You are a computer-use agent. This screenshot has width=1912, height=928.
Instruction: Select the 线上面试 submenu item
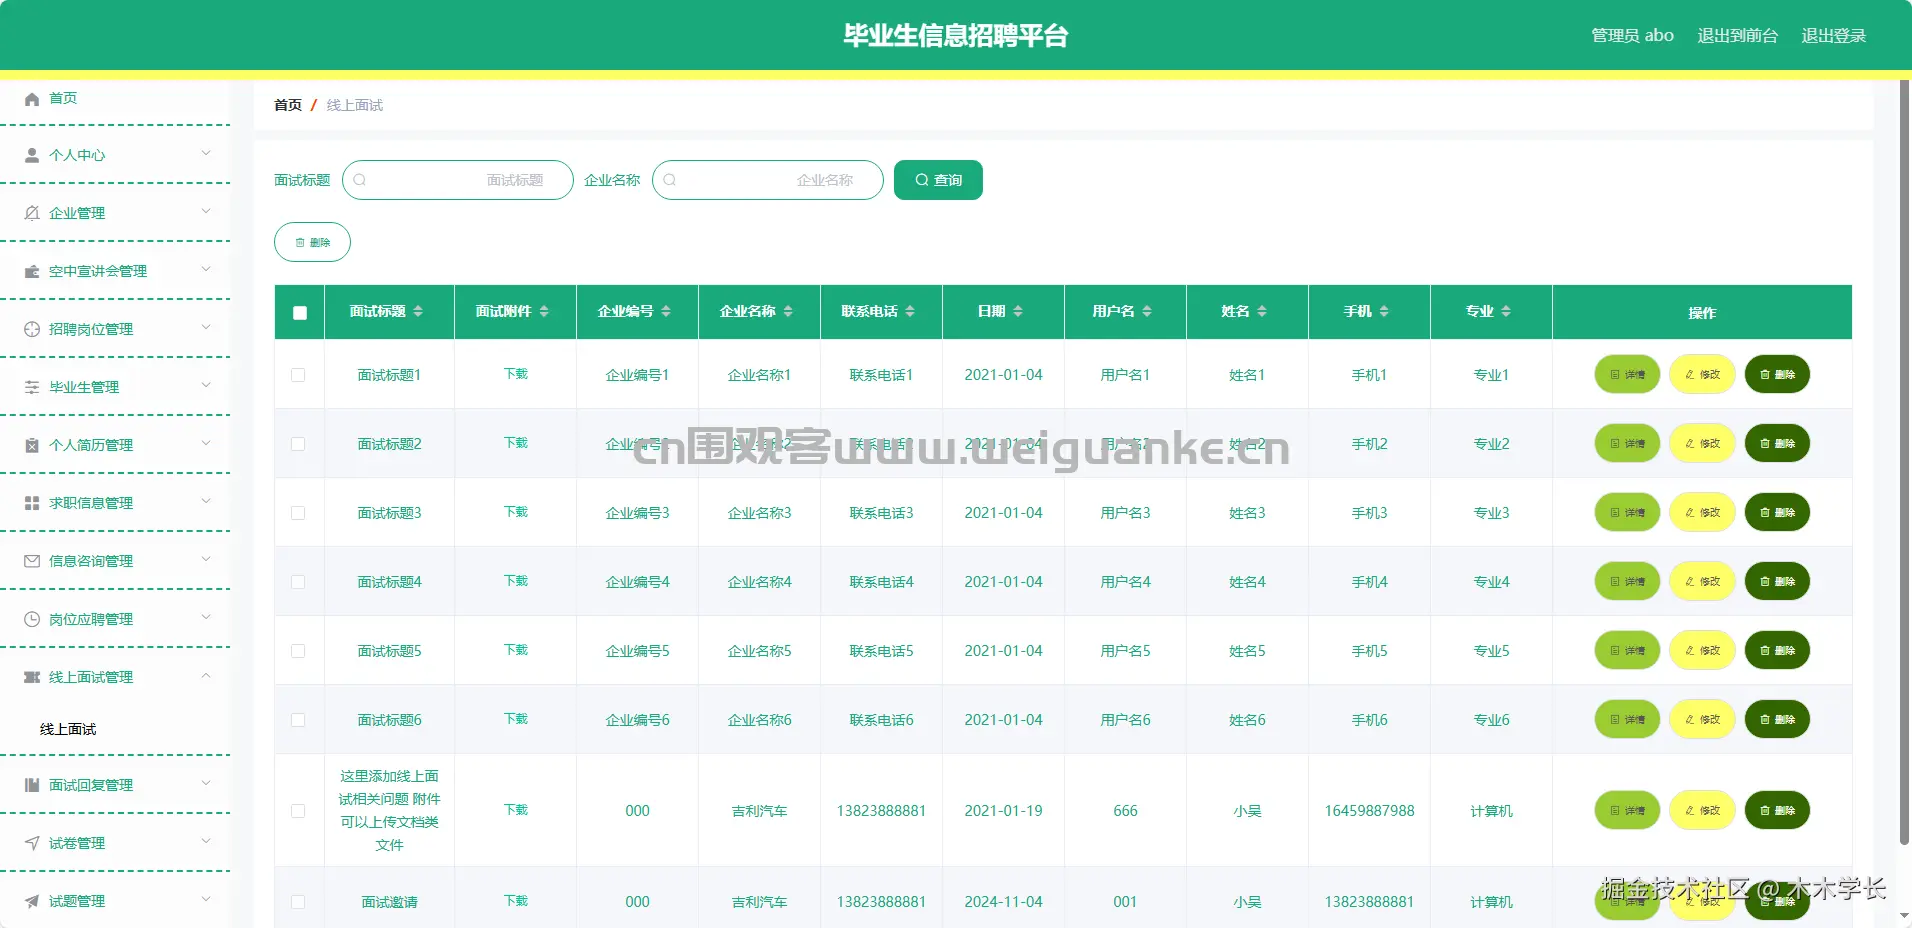tap(68, 729)
